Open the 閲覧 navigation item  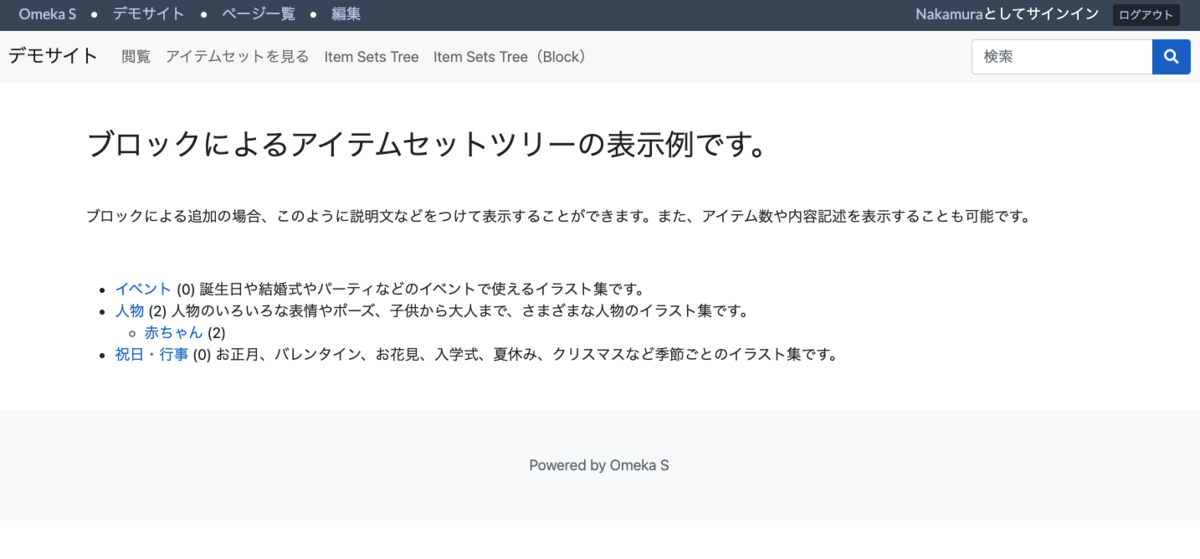coord(136,57)
